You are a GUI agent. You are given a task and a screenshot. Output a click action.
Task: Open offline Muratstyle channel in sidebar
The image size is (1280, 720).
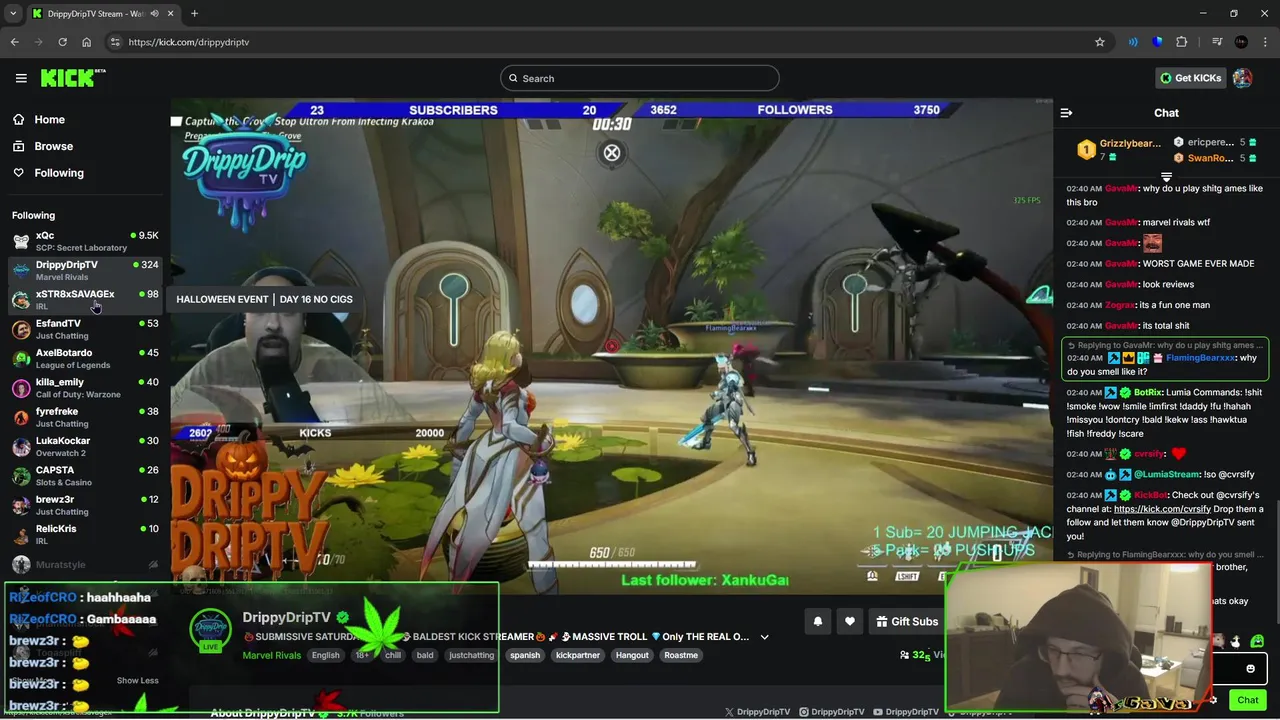pyautogui.click(x=85, y=564)
